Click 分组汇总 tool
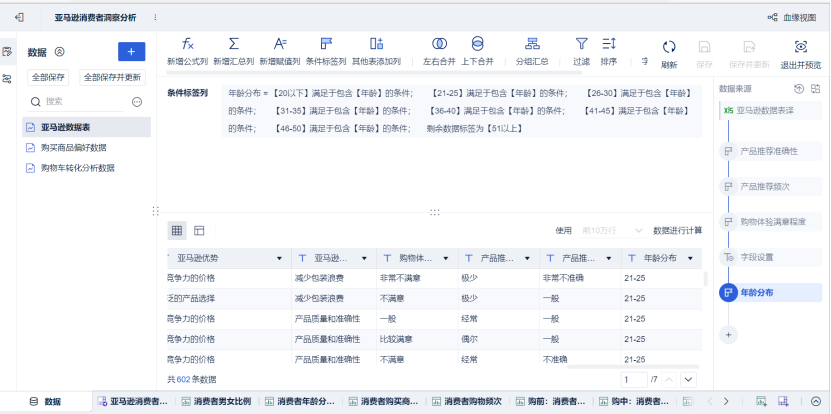Viewport: 831px width, 414px height. 532,52
